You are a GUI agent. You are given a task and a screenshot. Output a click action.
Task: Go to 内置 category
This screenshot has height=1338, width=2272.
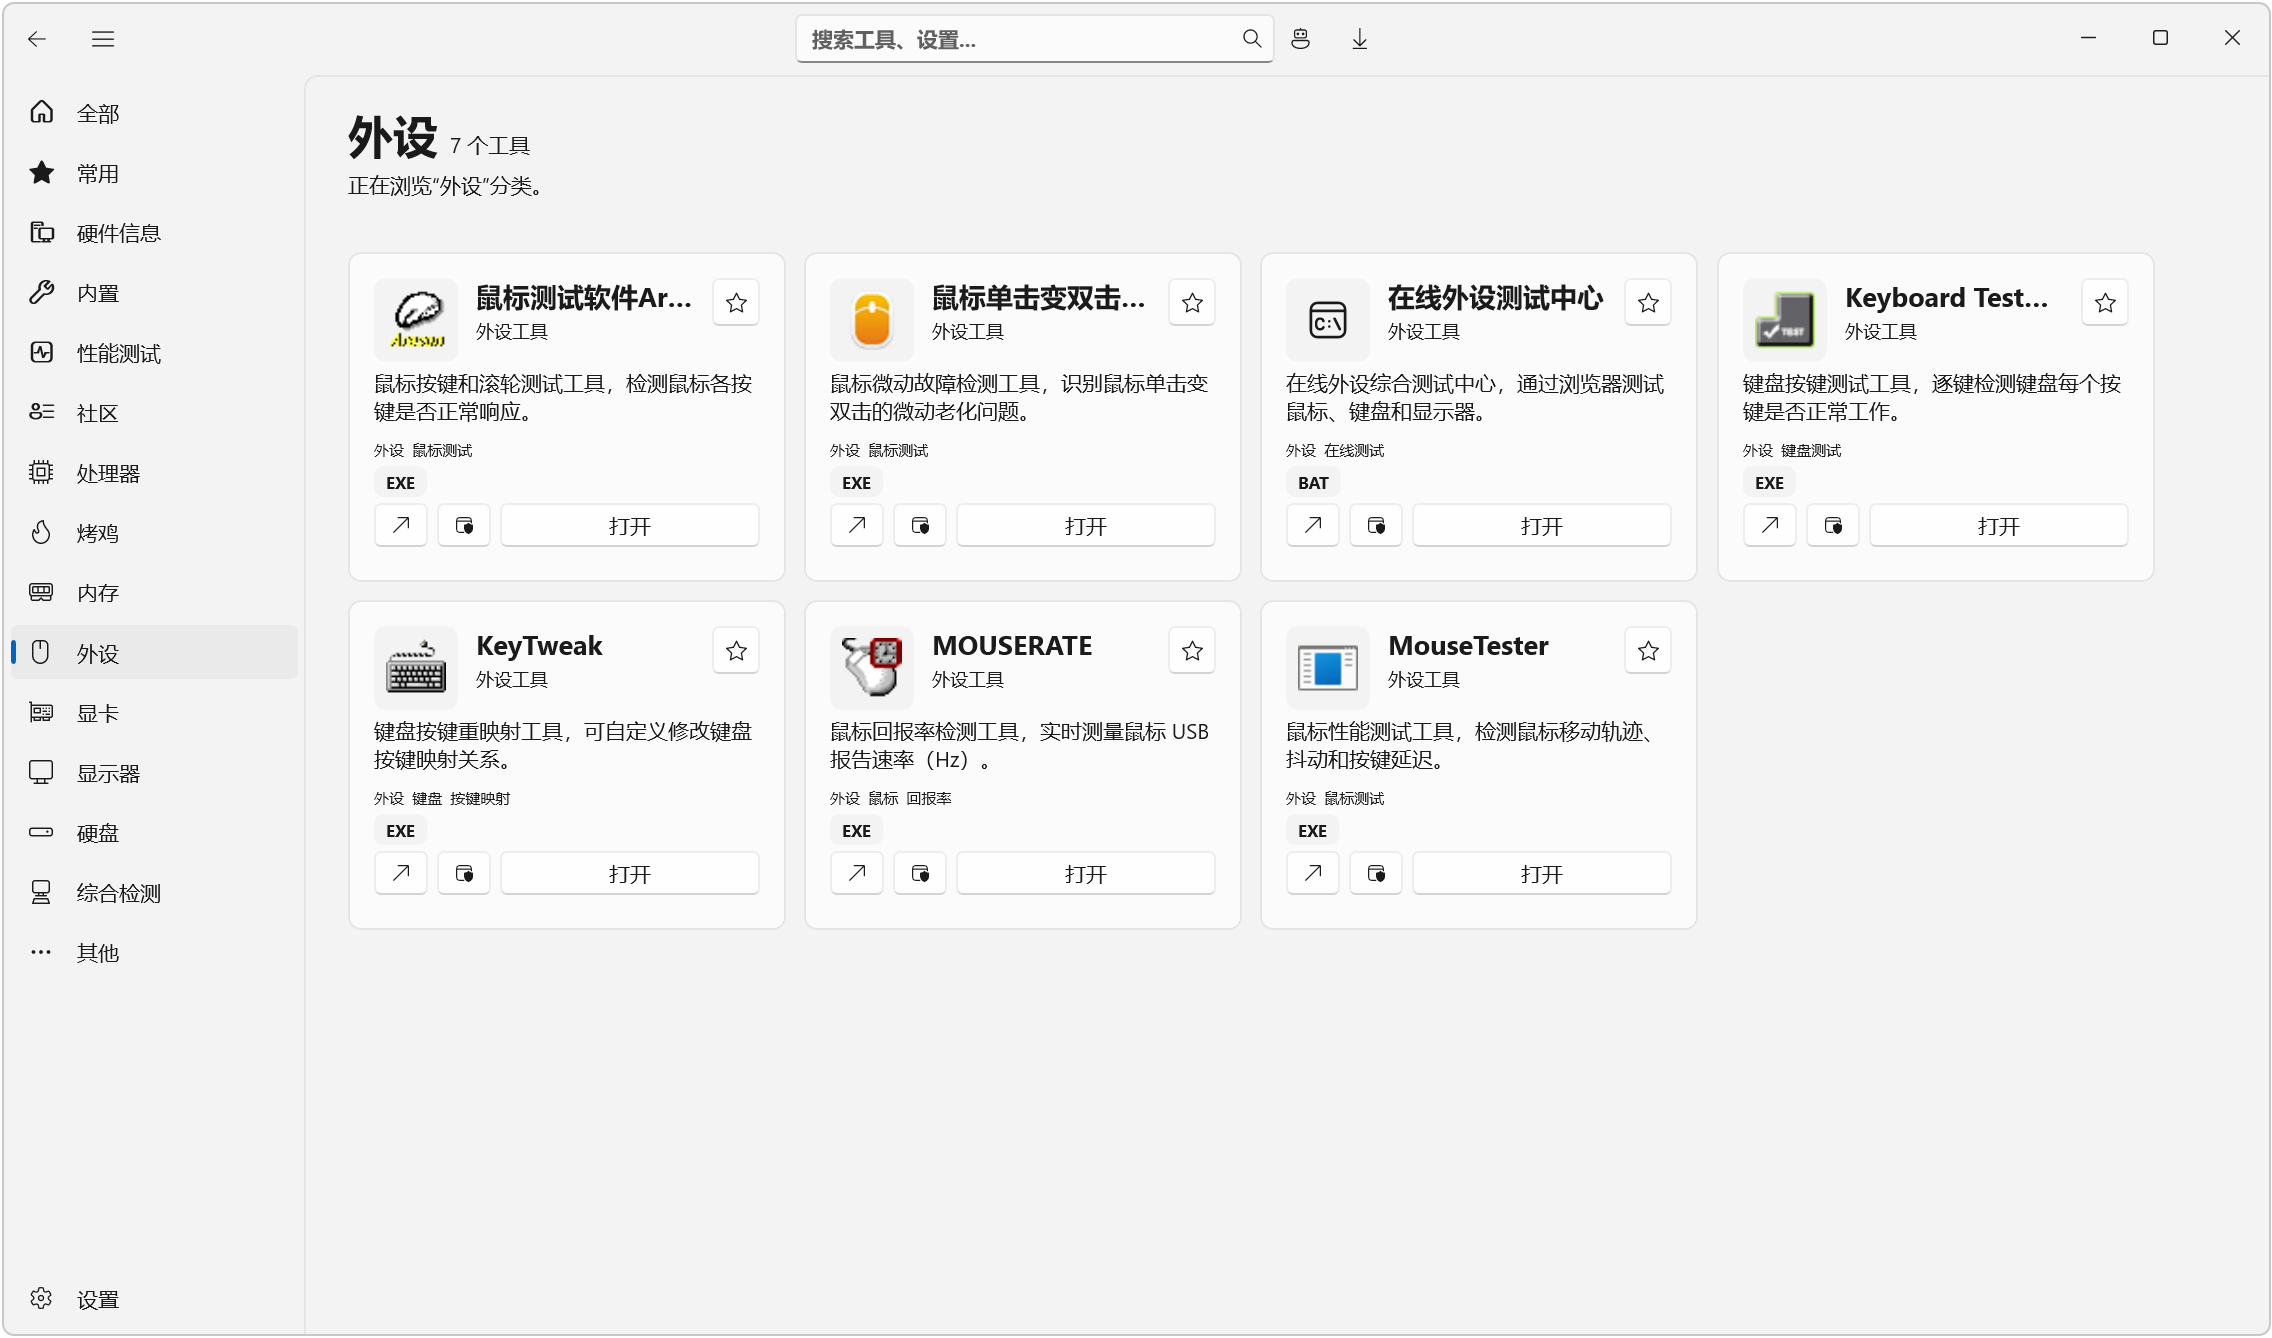pyautogui.click(x=154, y=293)
